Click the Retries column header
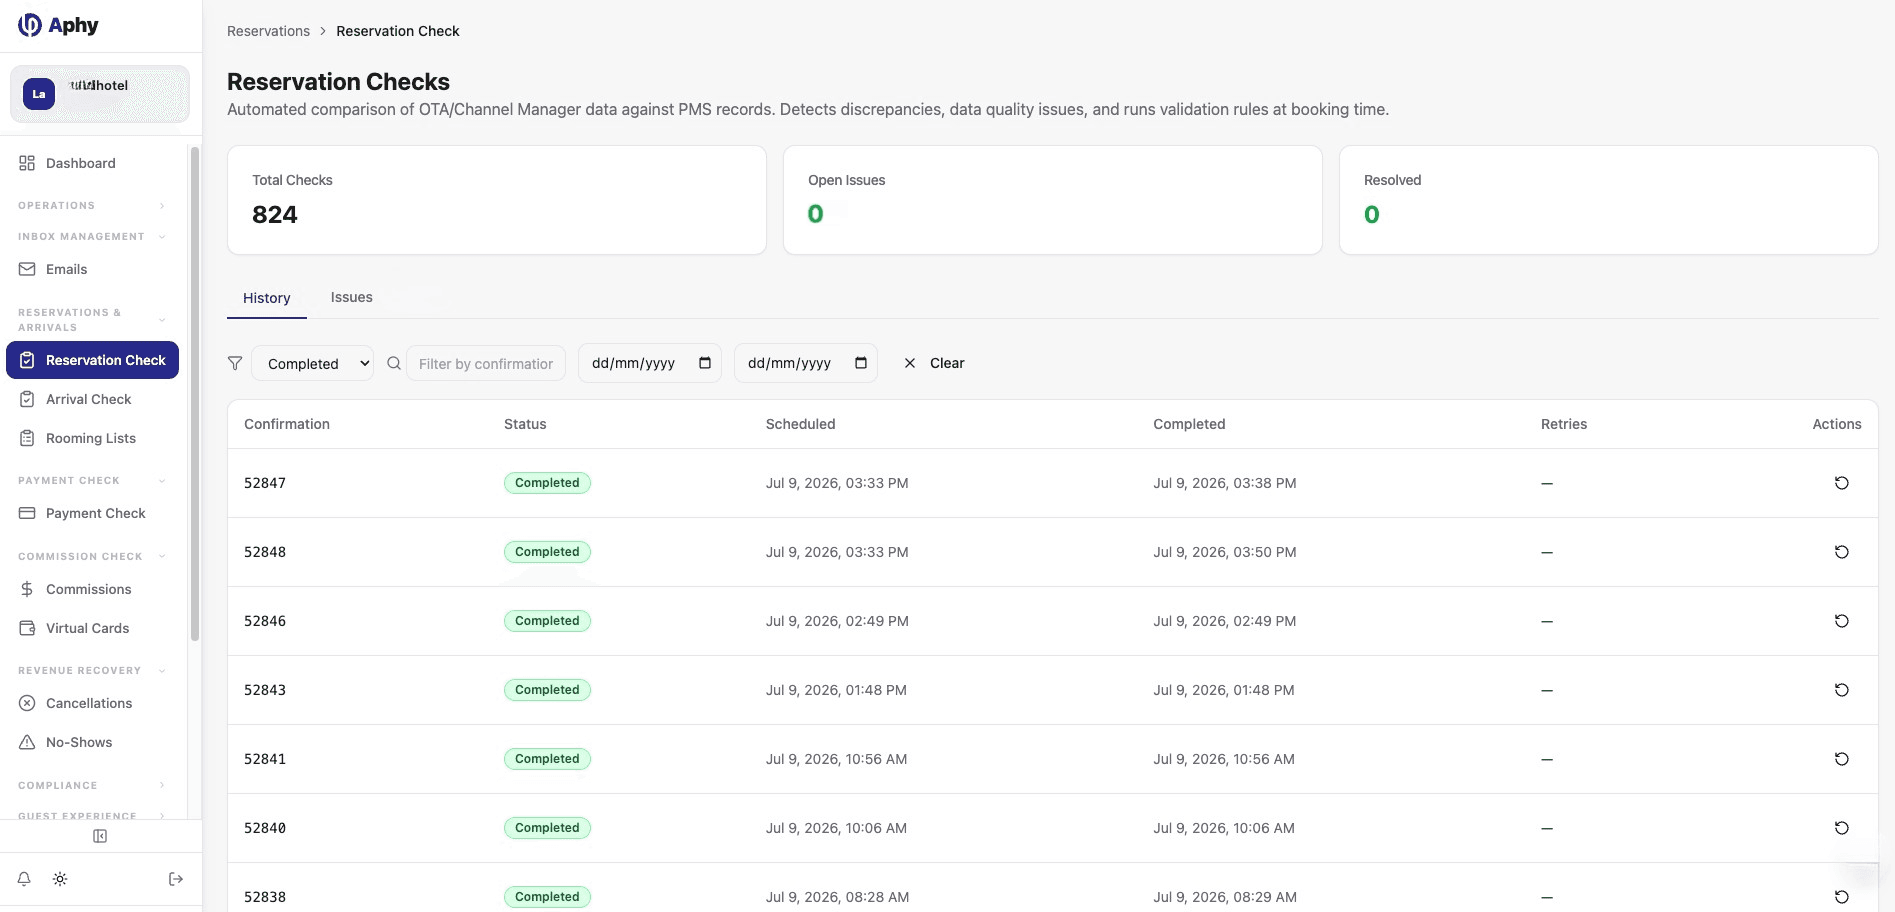 tap(1564, 424)
